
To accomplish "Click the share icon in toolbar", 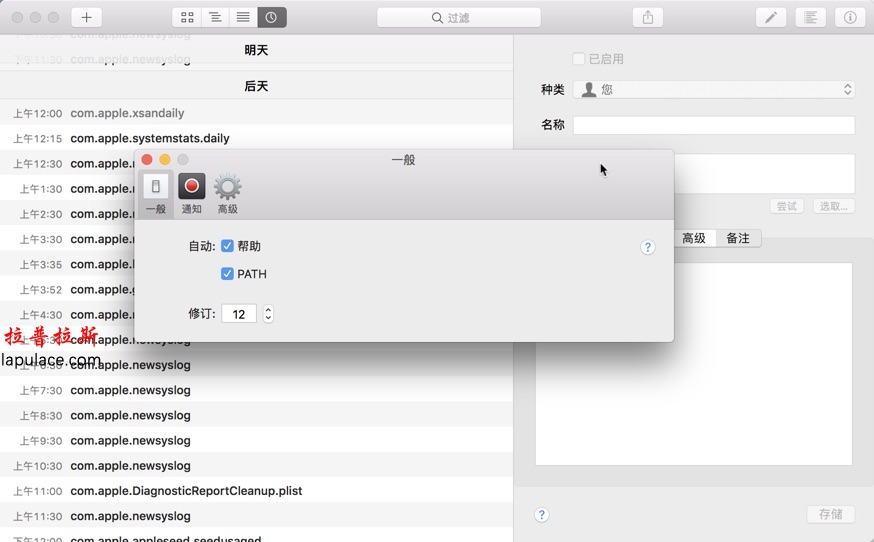I will [x=647, y=17].
